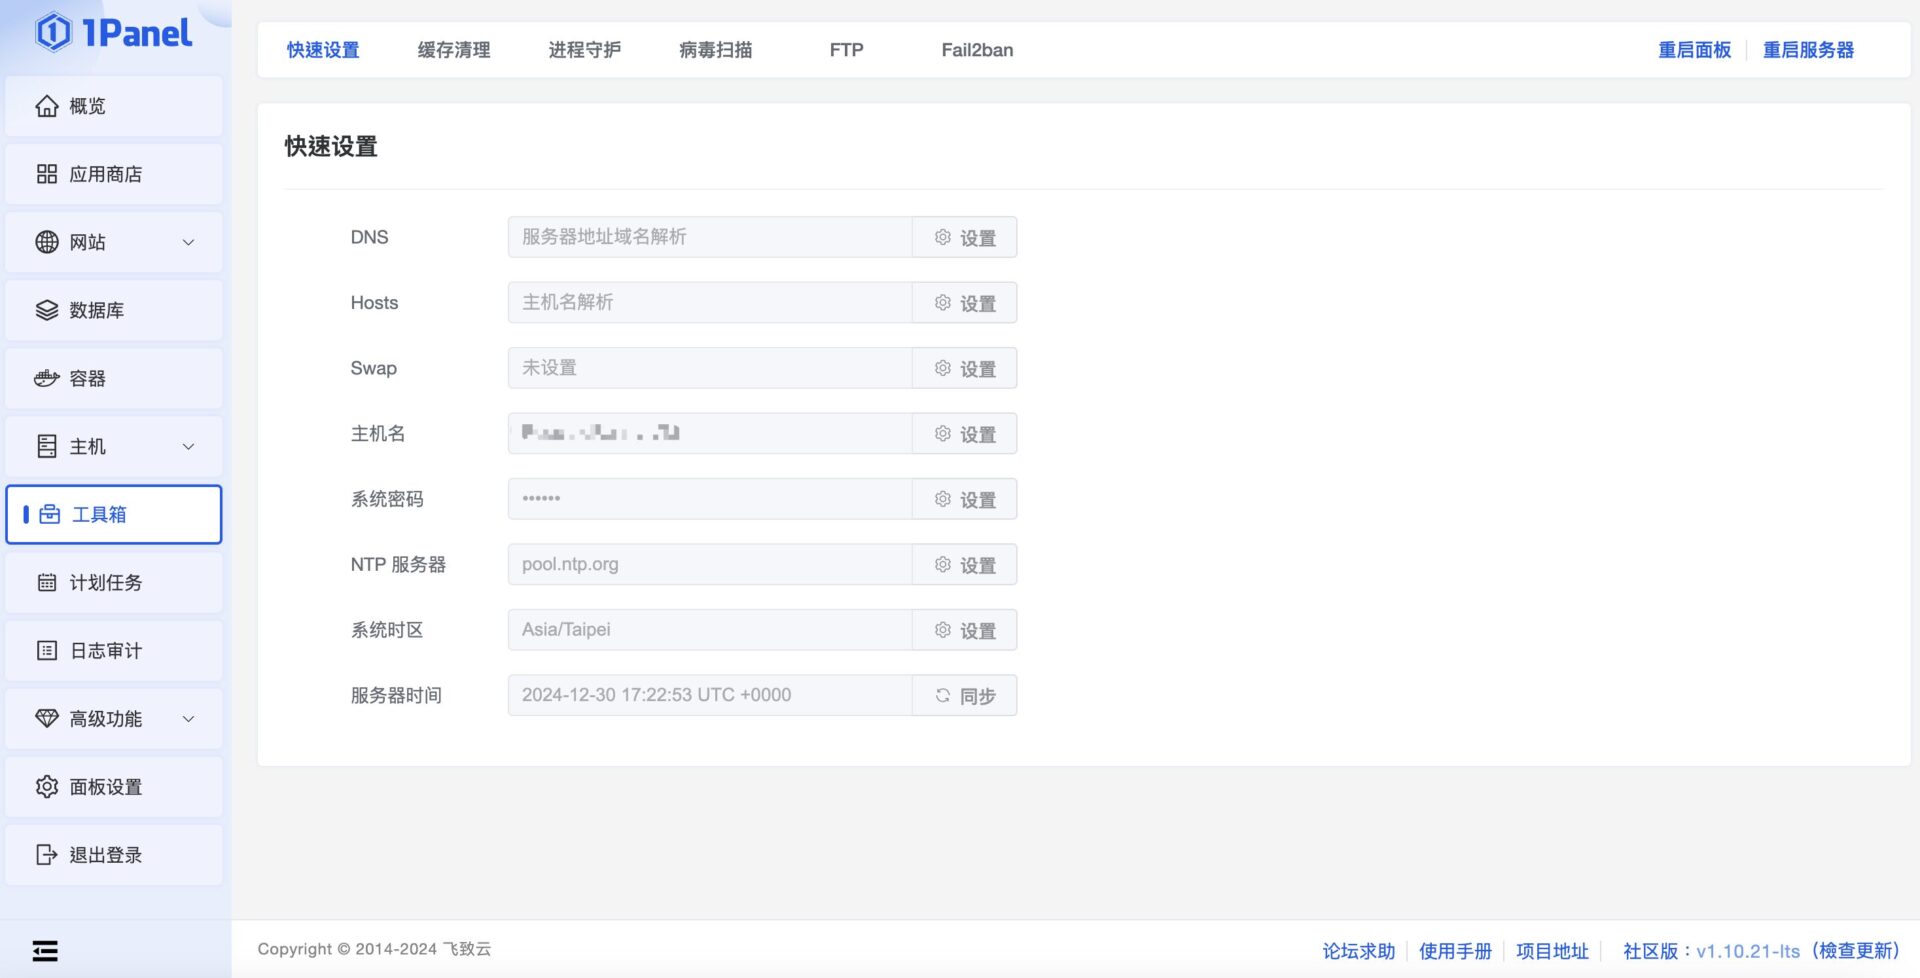The height and width of the screenshot is (978, 1920).
Task: Click gear icon in 主机名 row
Action: (x=943, y=433)
